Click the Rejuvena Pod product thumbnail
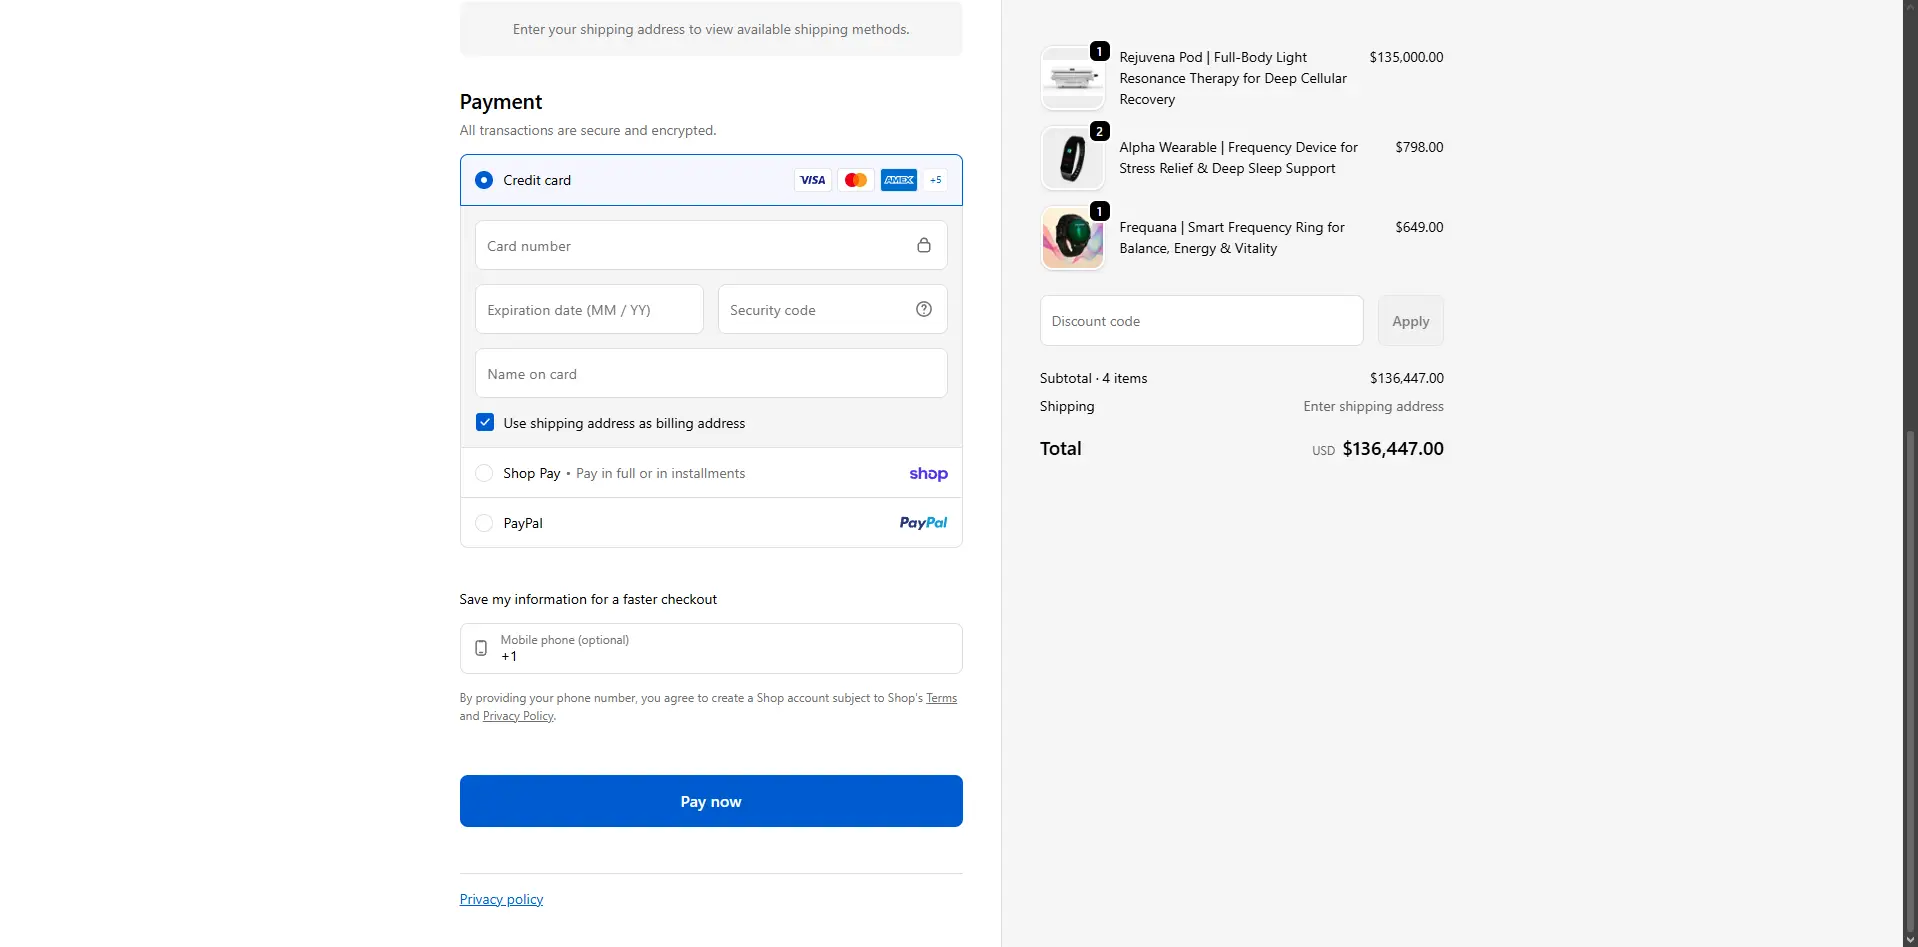 pyautogui.click(x=1074, y=77)
